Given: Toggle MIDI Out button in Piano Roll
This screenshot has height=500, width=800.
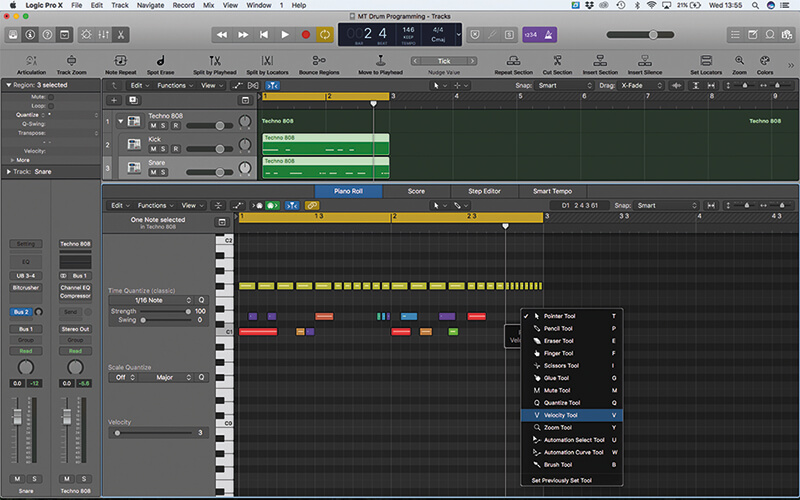Looking at the screenshot, I should pyautogui.click(x=271, y=206).
